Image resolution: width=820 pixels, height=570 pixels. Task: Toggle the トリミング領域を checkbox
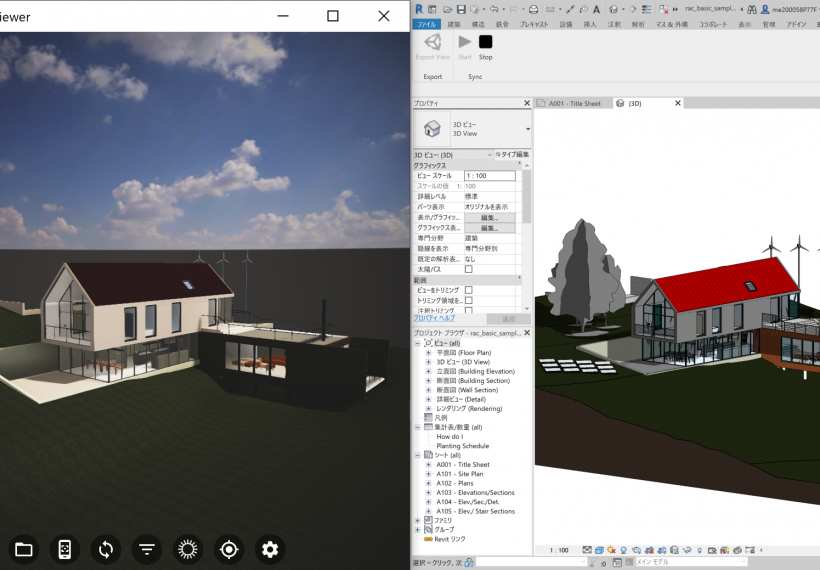tap(469, 300)
